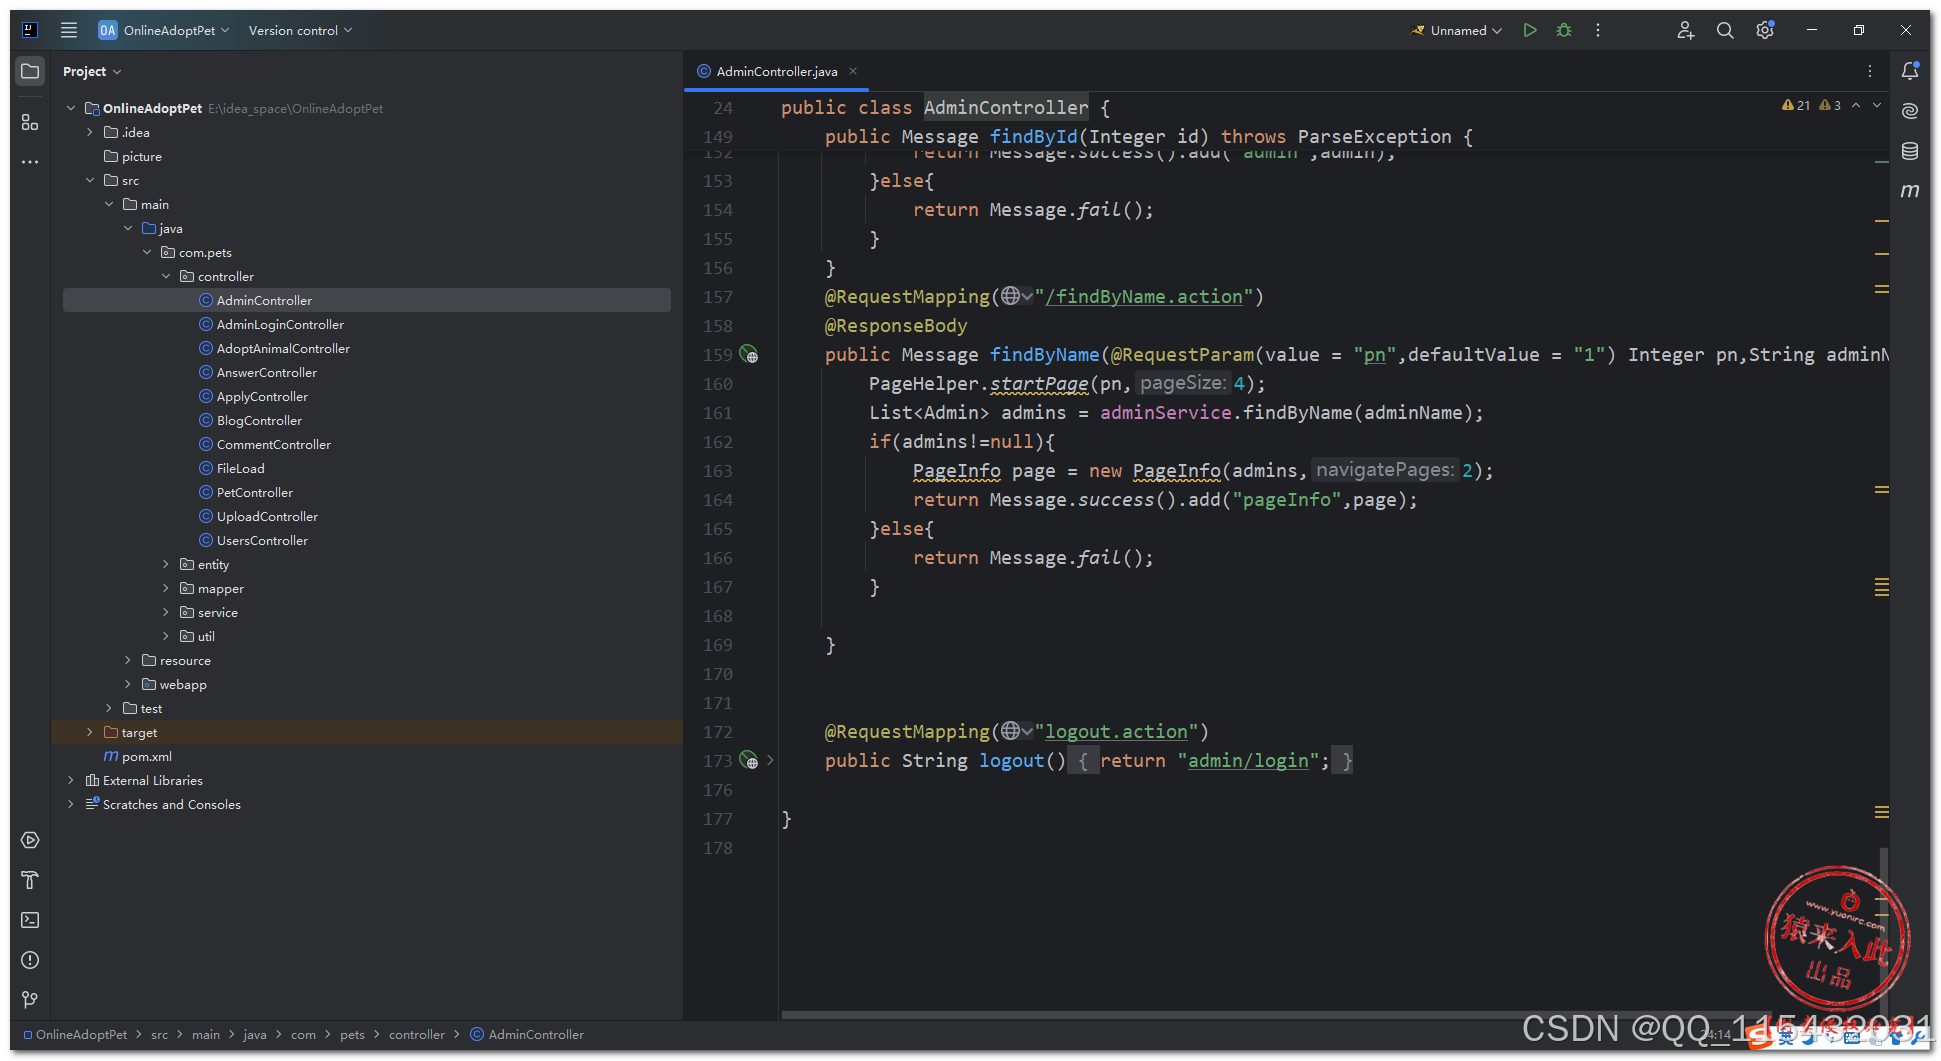Select UploadController in tree

(267, 516)
